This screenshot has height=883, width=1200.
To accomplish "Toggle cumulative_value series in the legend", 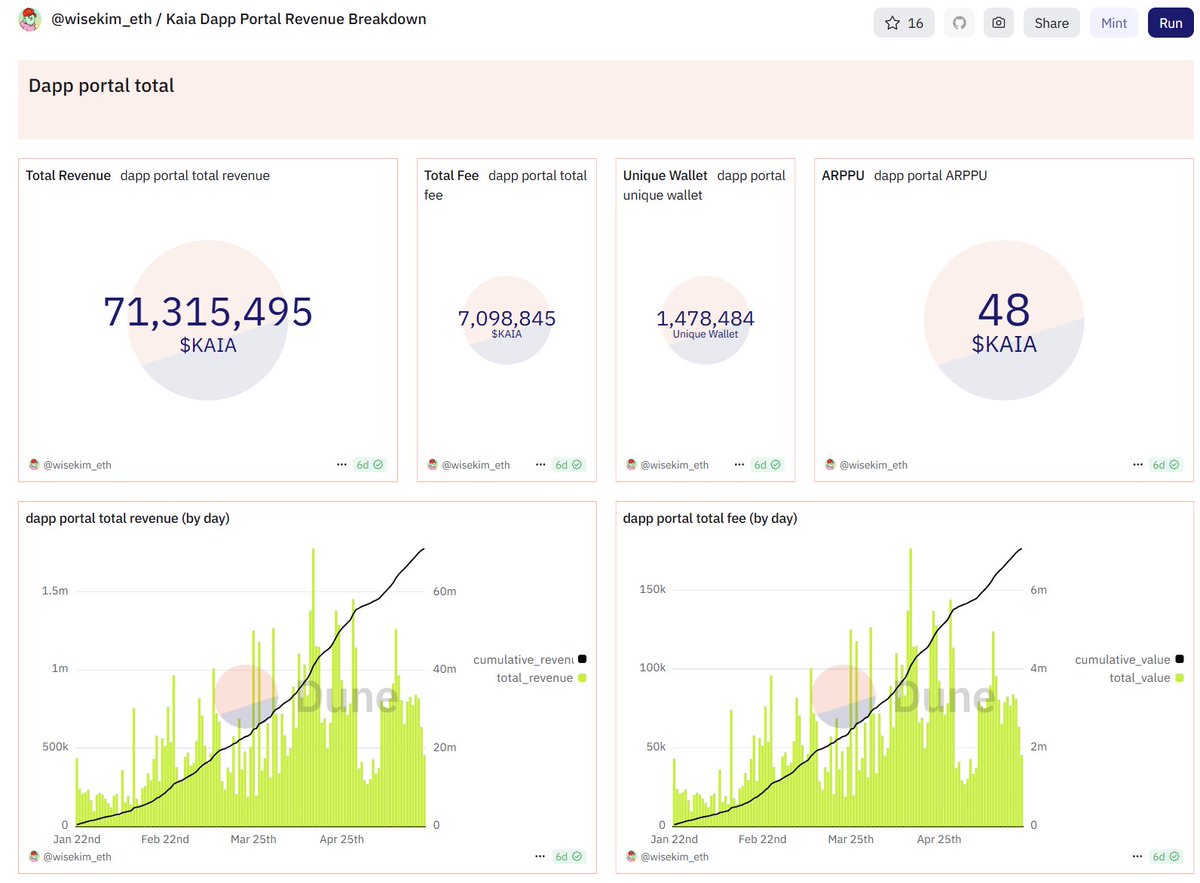I will [x=1130, y=660].
